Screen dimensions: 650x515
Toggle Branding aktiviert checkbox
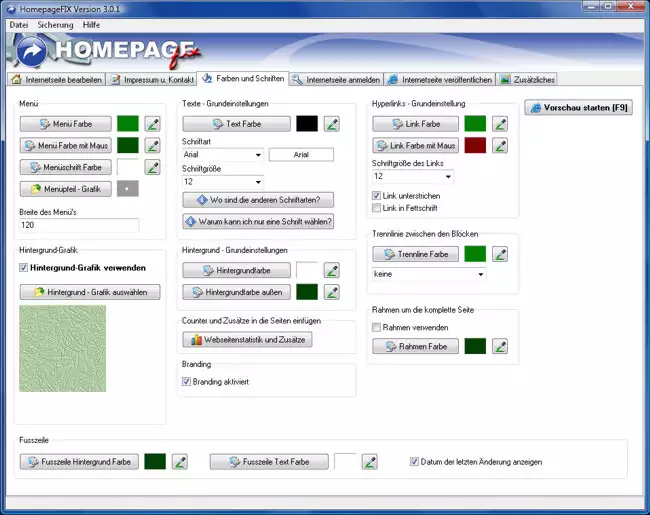click(x=187, y=381)
